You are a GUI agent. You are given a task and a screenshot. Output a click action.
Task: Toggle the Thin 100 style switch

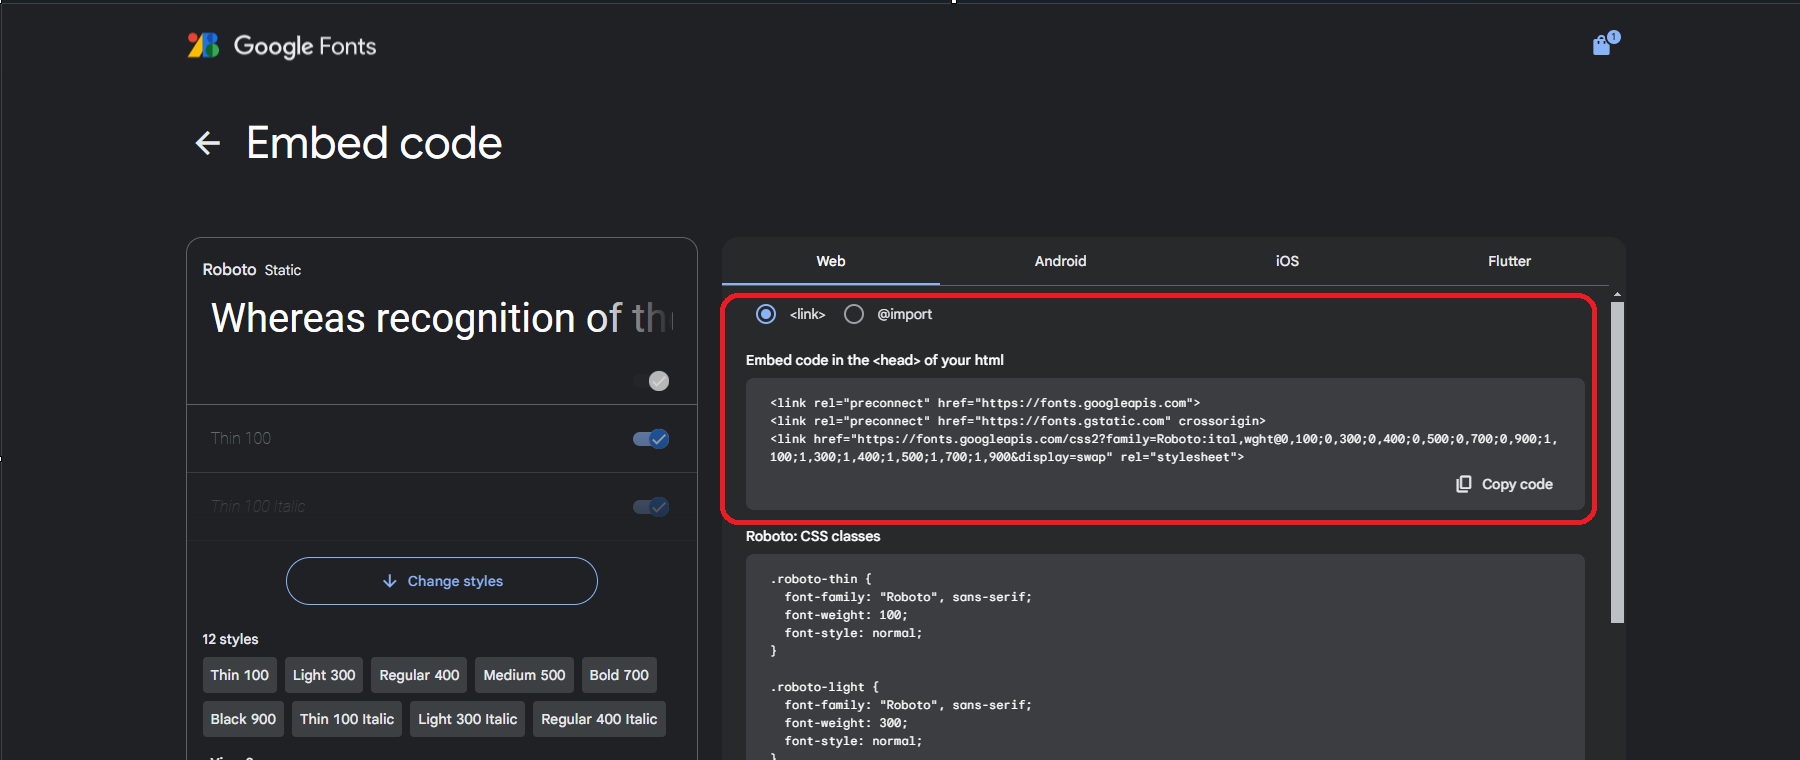pyautogui.click(x=652, y=439)
